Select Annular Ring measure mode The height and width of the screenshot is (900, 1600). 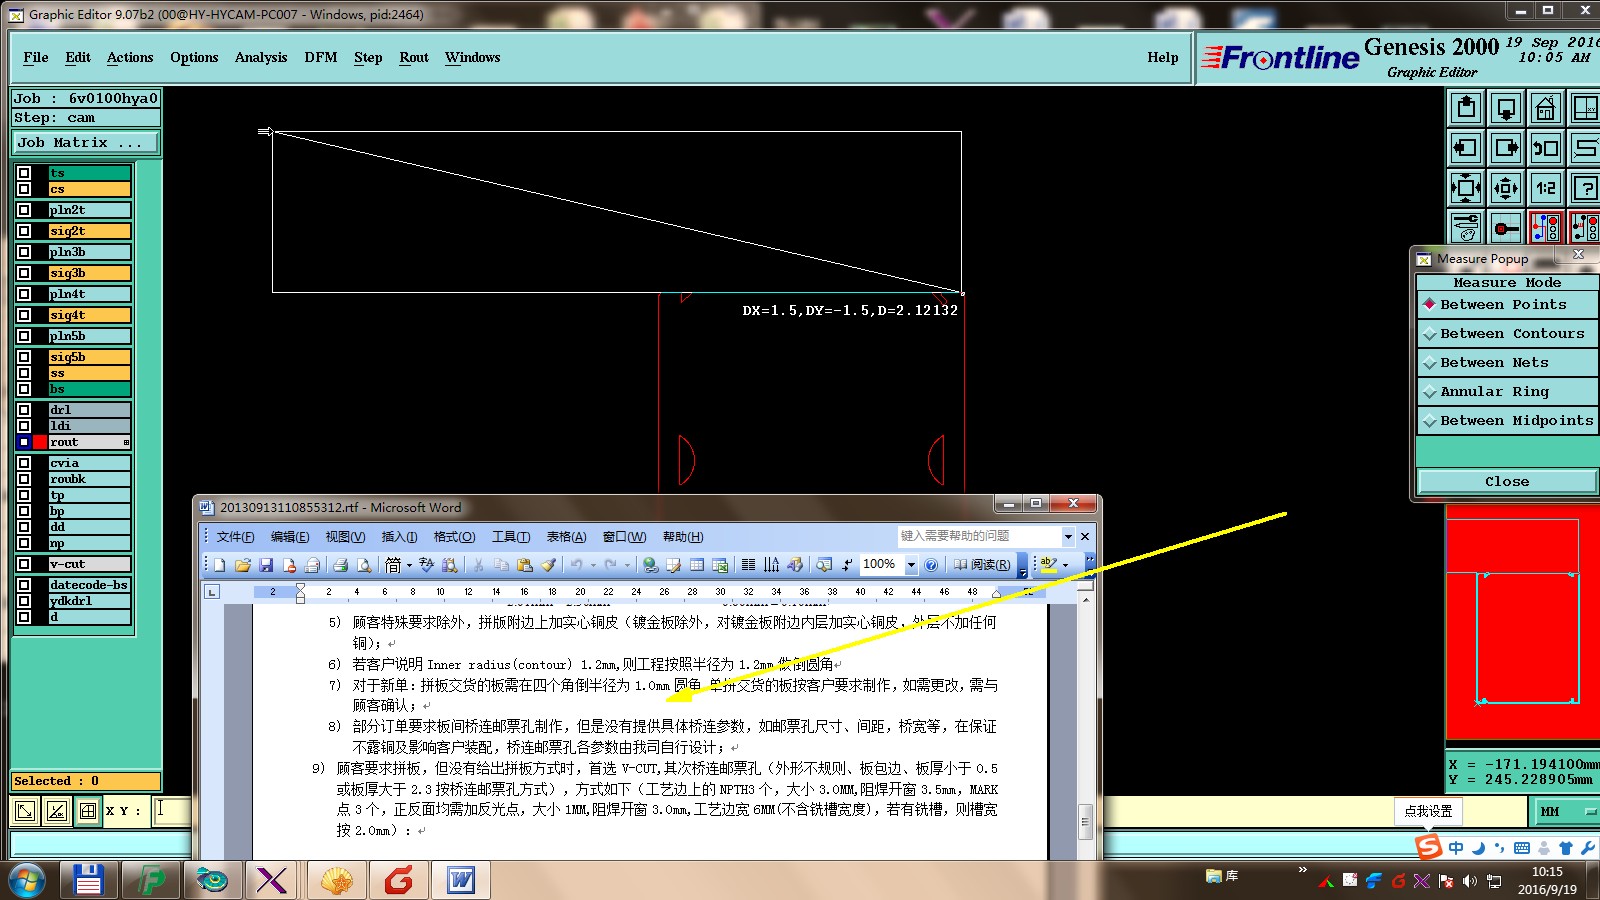[1508, 392]
